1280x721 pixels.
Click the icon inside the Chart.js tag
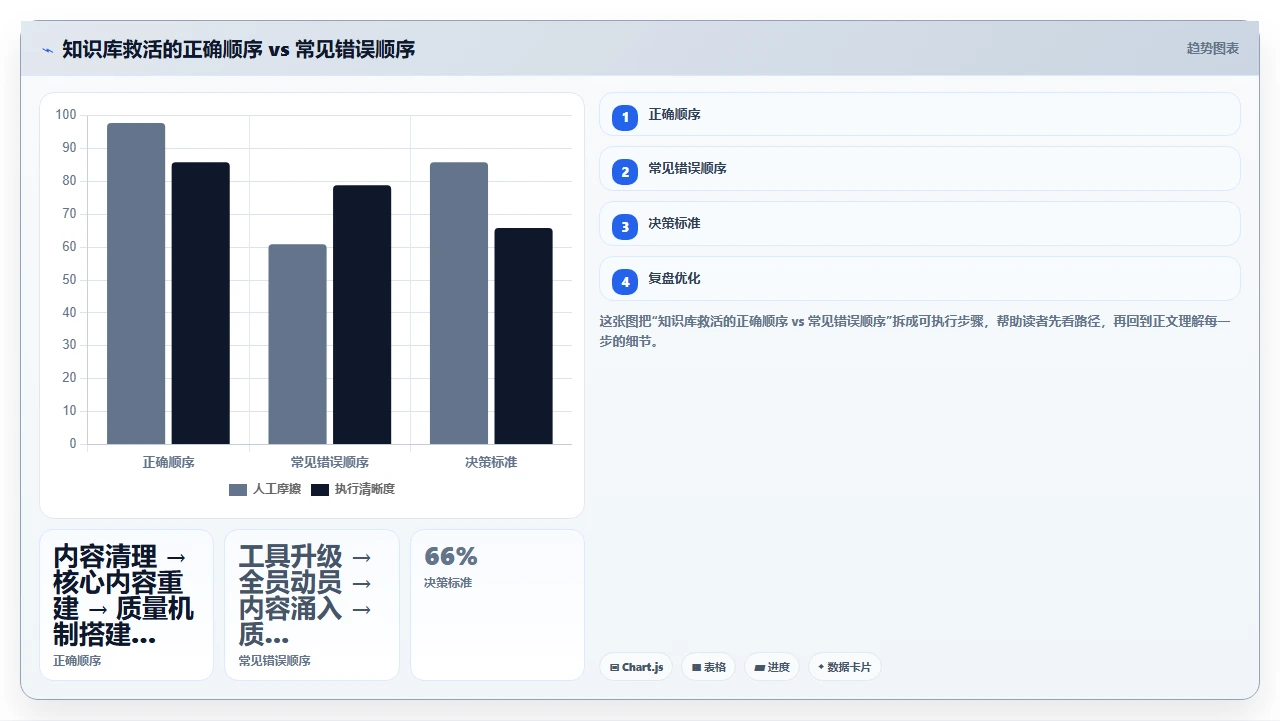click(x=614, y=667)
